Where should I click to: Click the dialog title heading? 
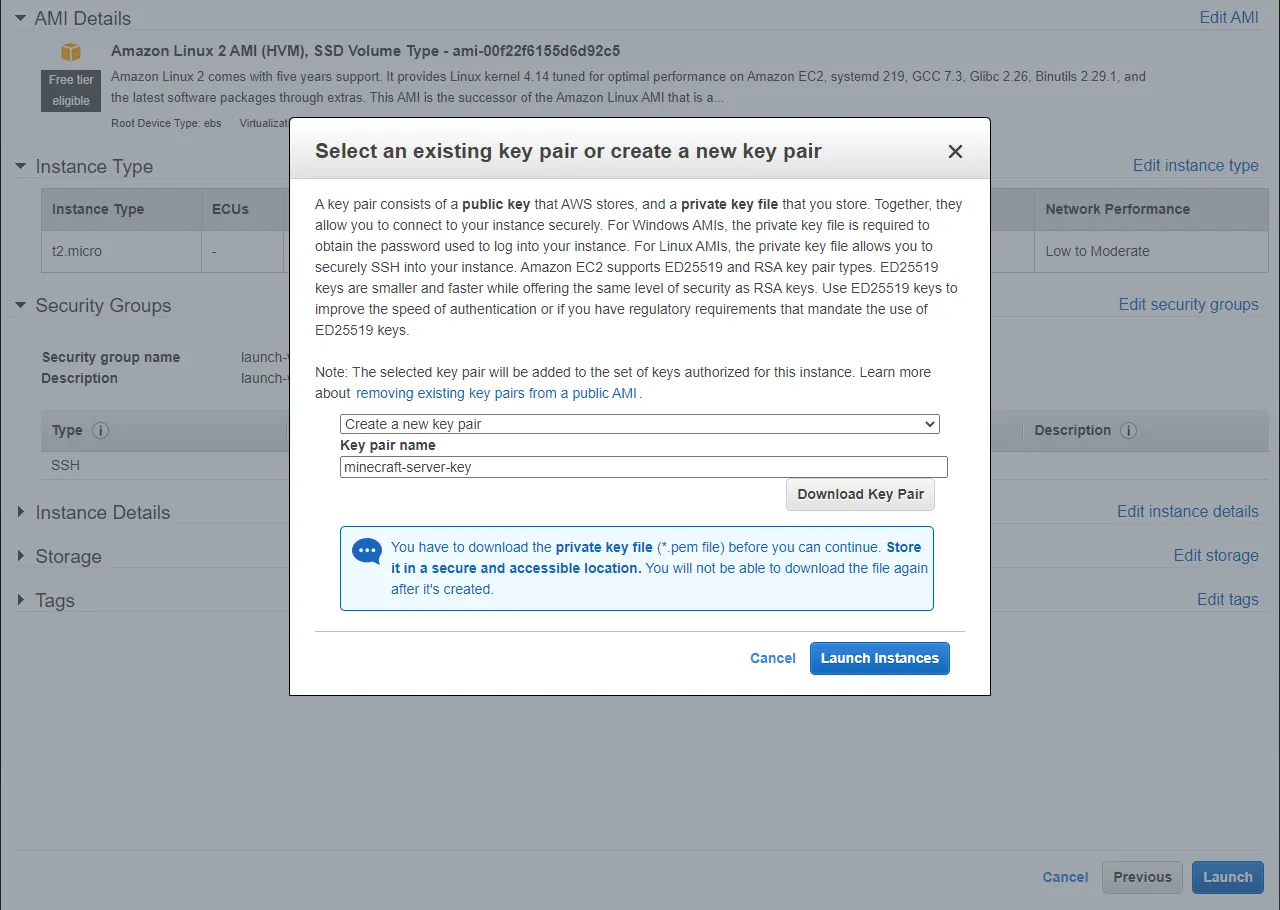pos(568,151)
